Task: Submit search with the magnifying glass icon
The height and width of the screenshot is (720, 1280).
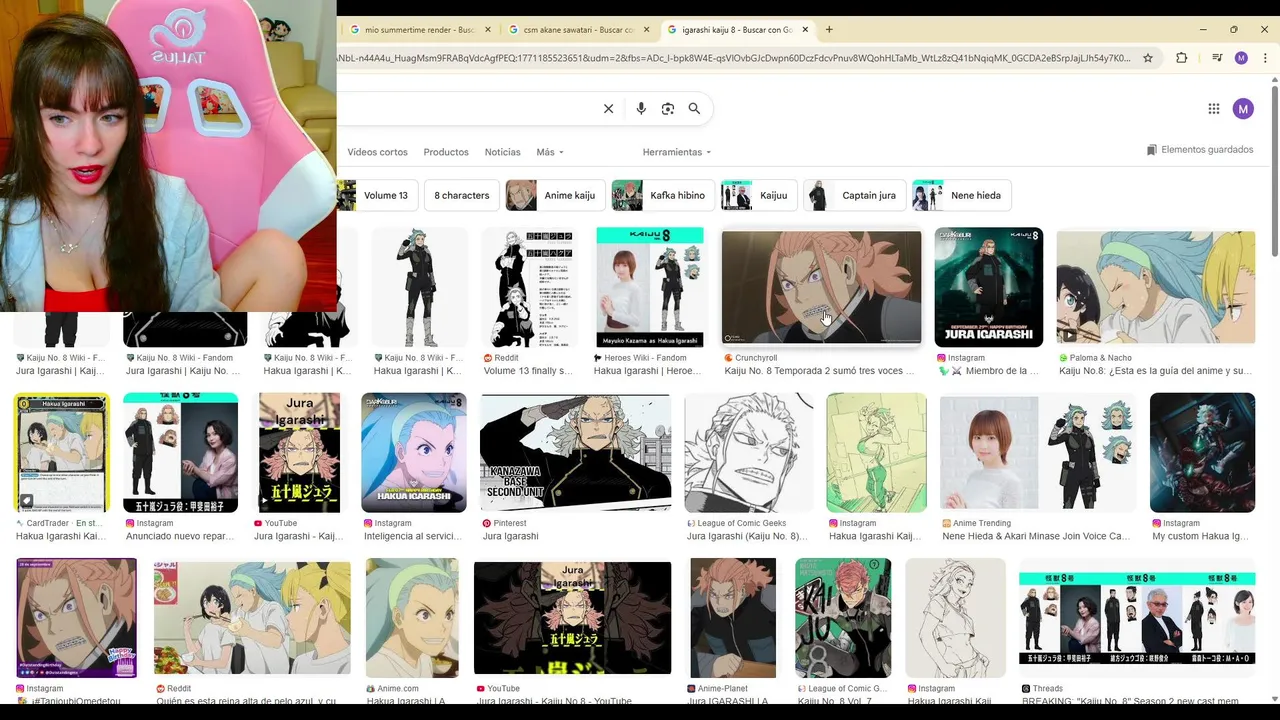Action: point(694,109)
